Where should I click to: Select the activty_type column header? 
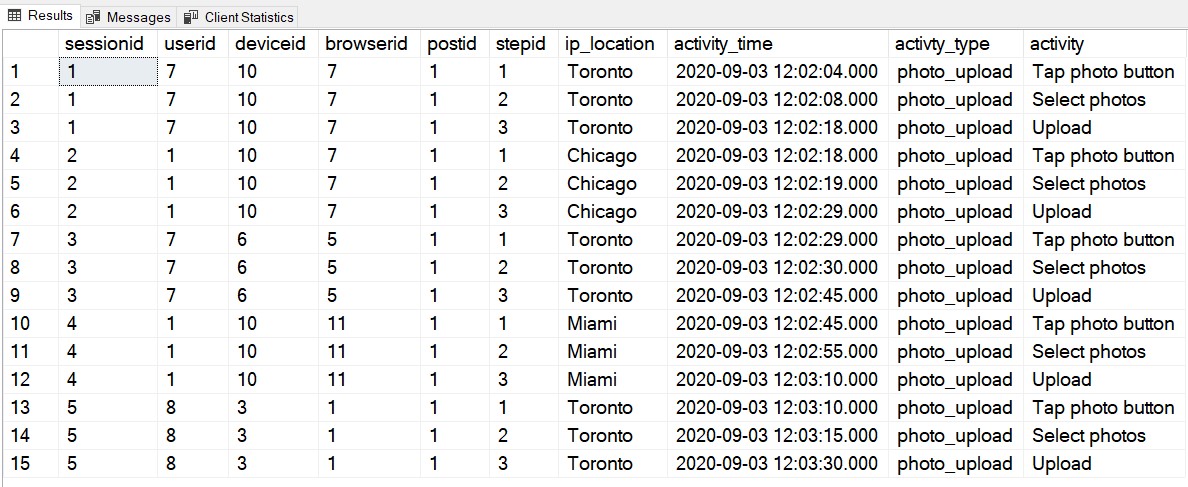coord(942,44)
